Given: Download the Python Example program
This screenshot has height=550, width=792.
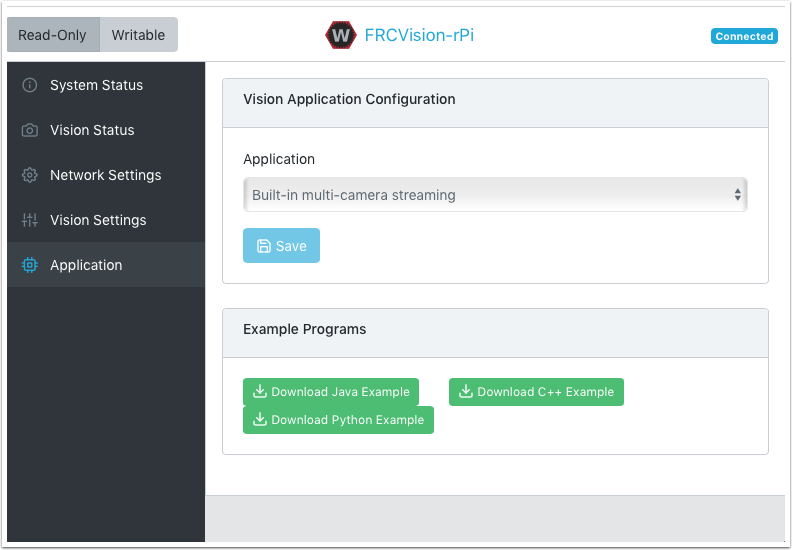Looking at the screenshot, I should 338,420.
